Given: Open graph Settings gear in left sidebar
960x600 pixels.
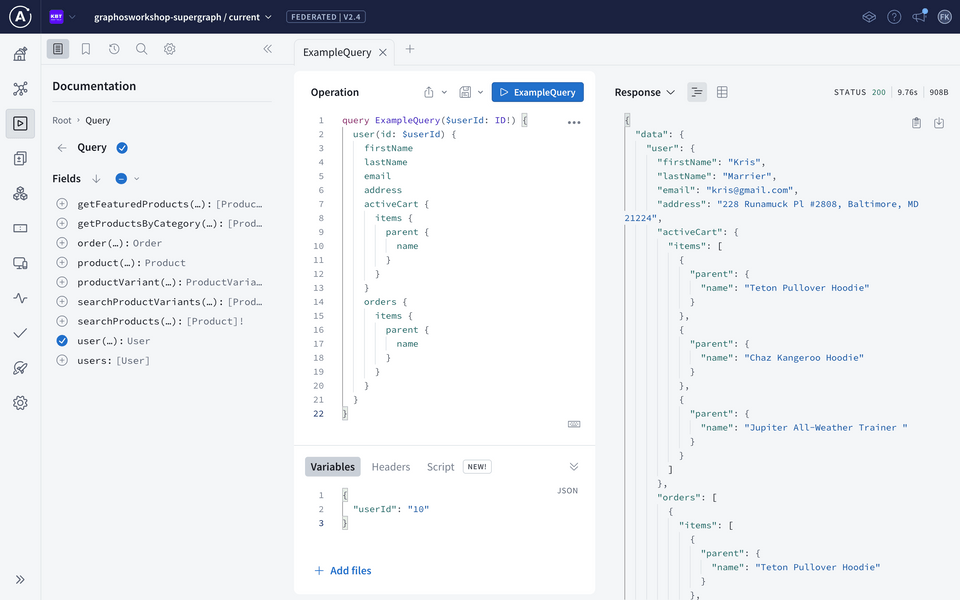Looking at the screenshot, I should [x=20, y=403].
